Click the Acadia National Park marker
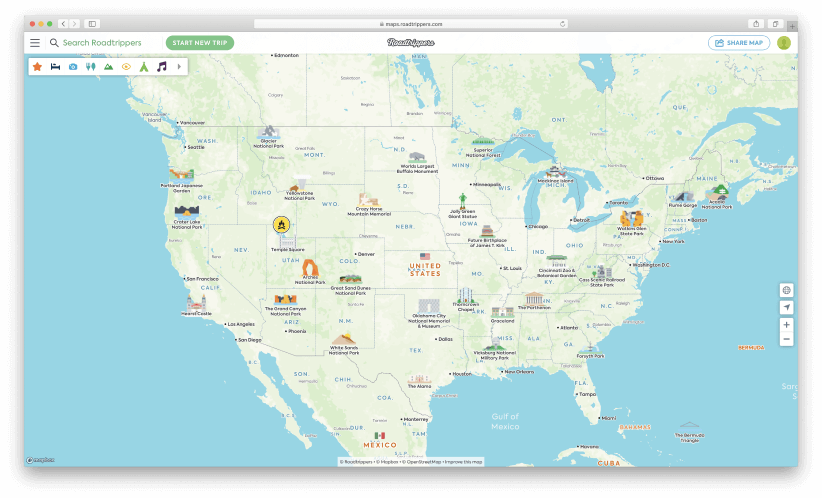 (718, 192)
